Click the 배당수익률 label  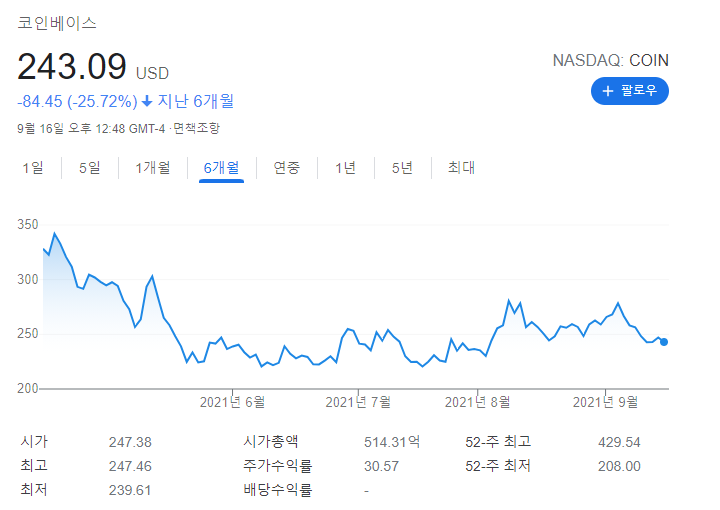278,490
